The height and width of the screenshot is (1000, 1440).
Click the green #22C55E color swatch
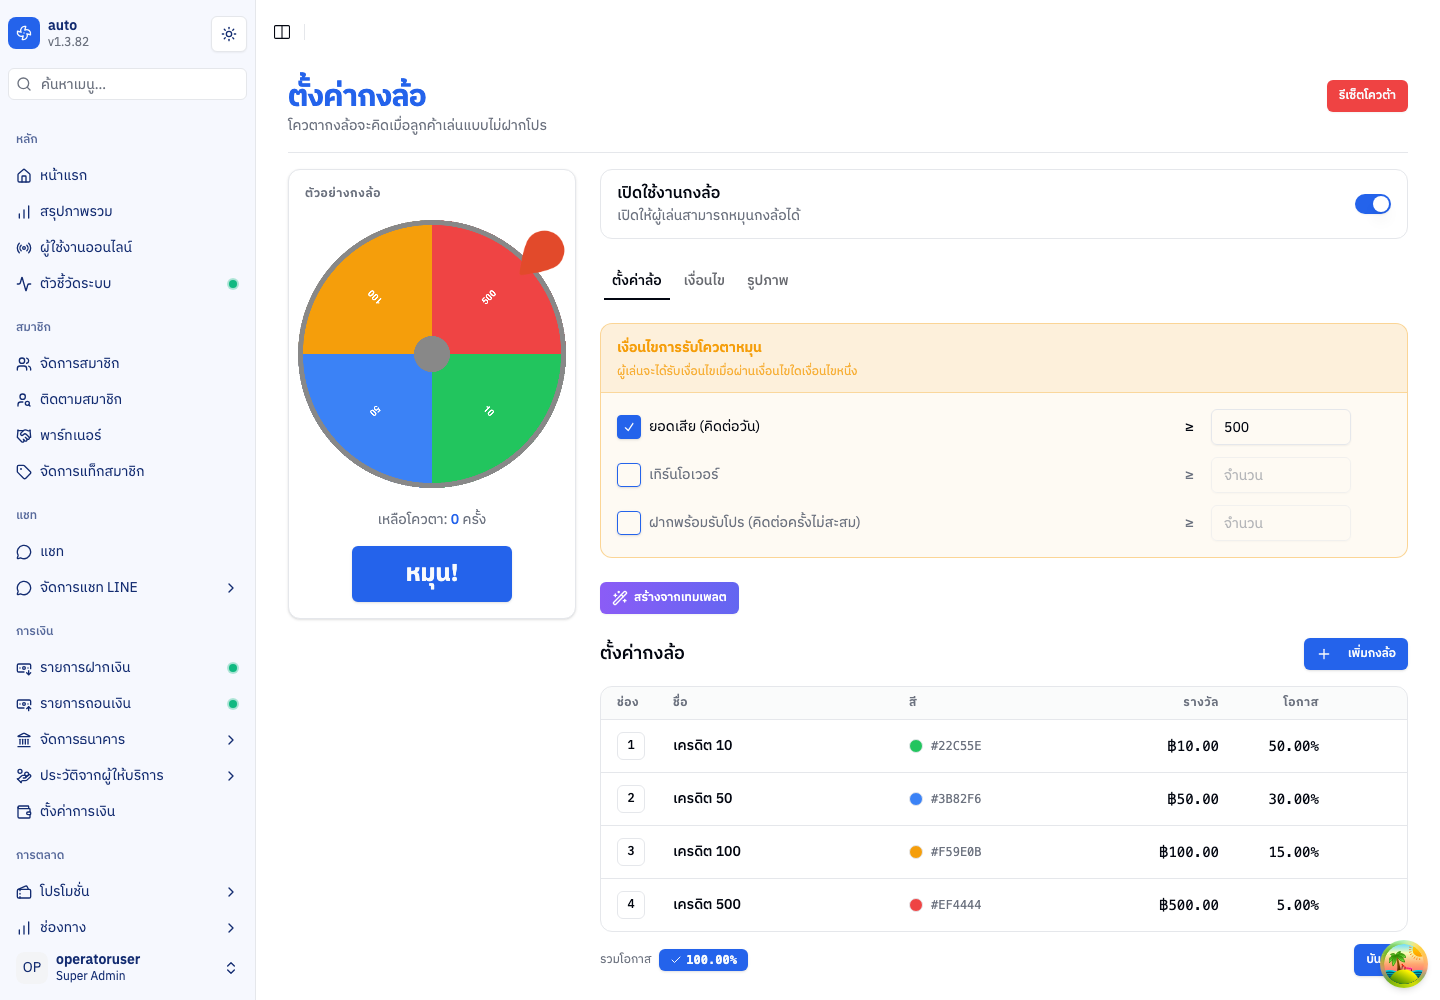point(915,746)
